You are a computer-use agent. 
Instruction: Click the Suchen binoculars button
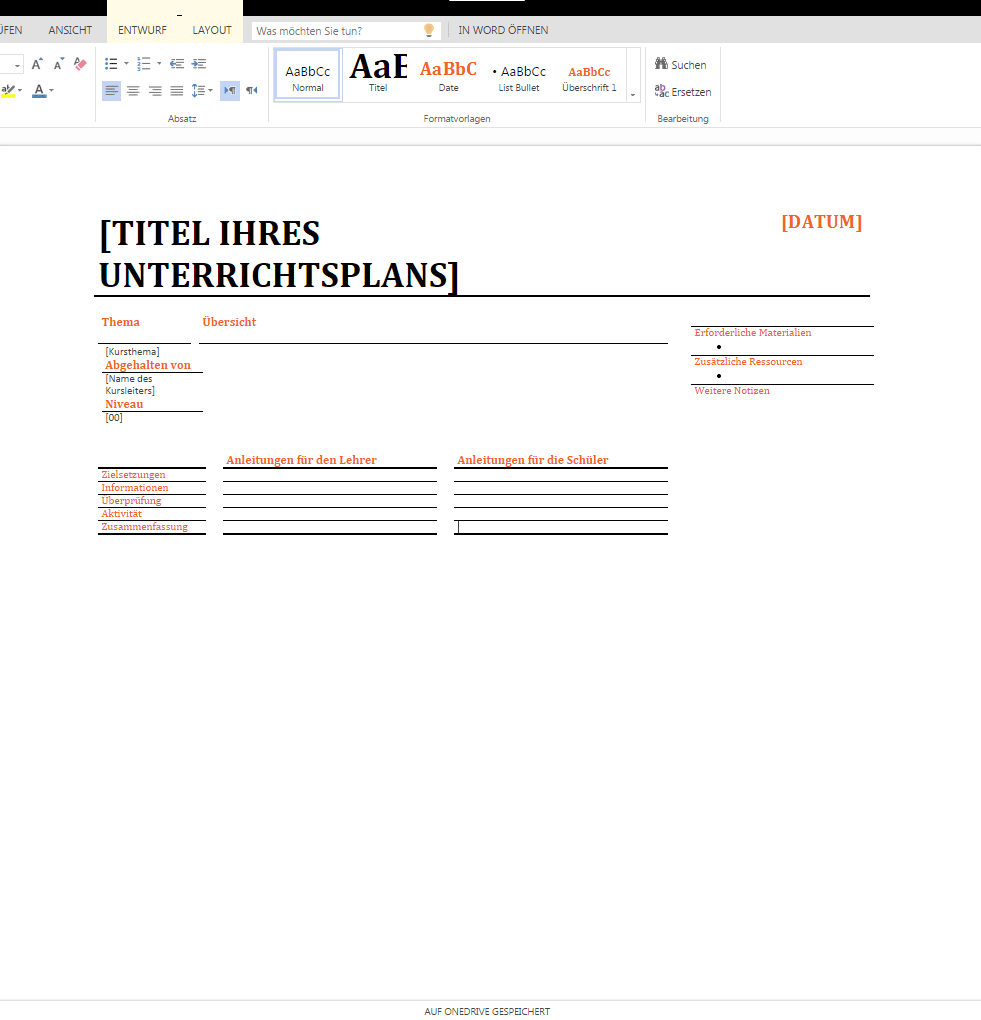tap(680, 64)
